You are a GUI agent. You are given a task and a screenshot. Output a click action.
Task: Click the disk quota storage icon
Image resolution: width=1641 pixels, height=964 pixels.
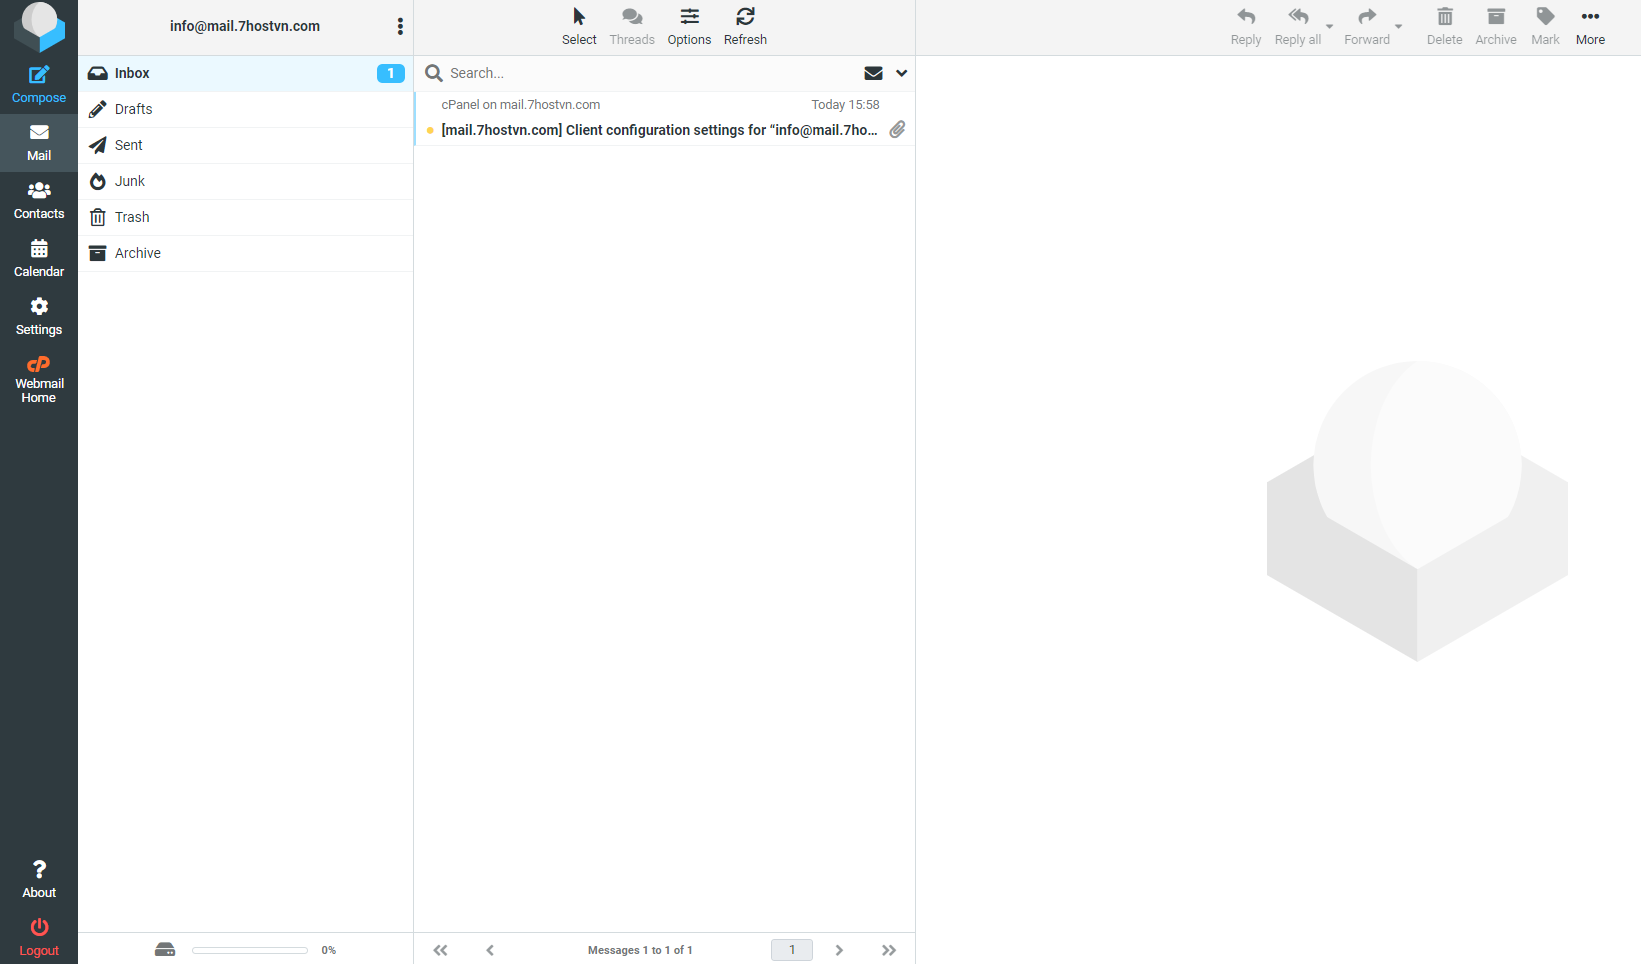click(x=165, y=950)
